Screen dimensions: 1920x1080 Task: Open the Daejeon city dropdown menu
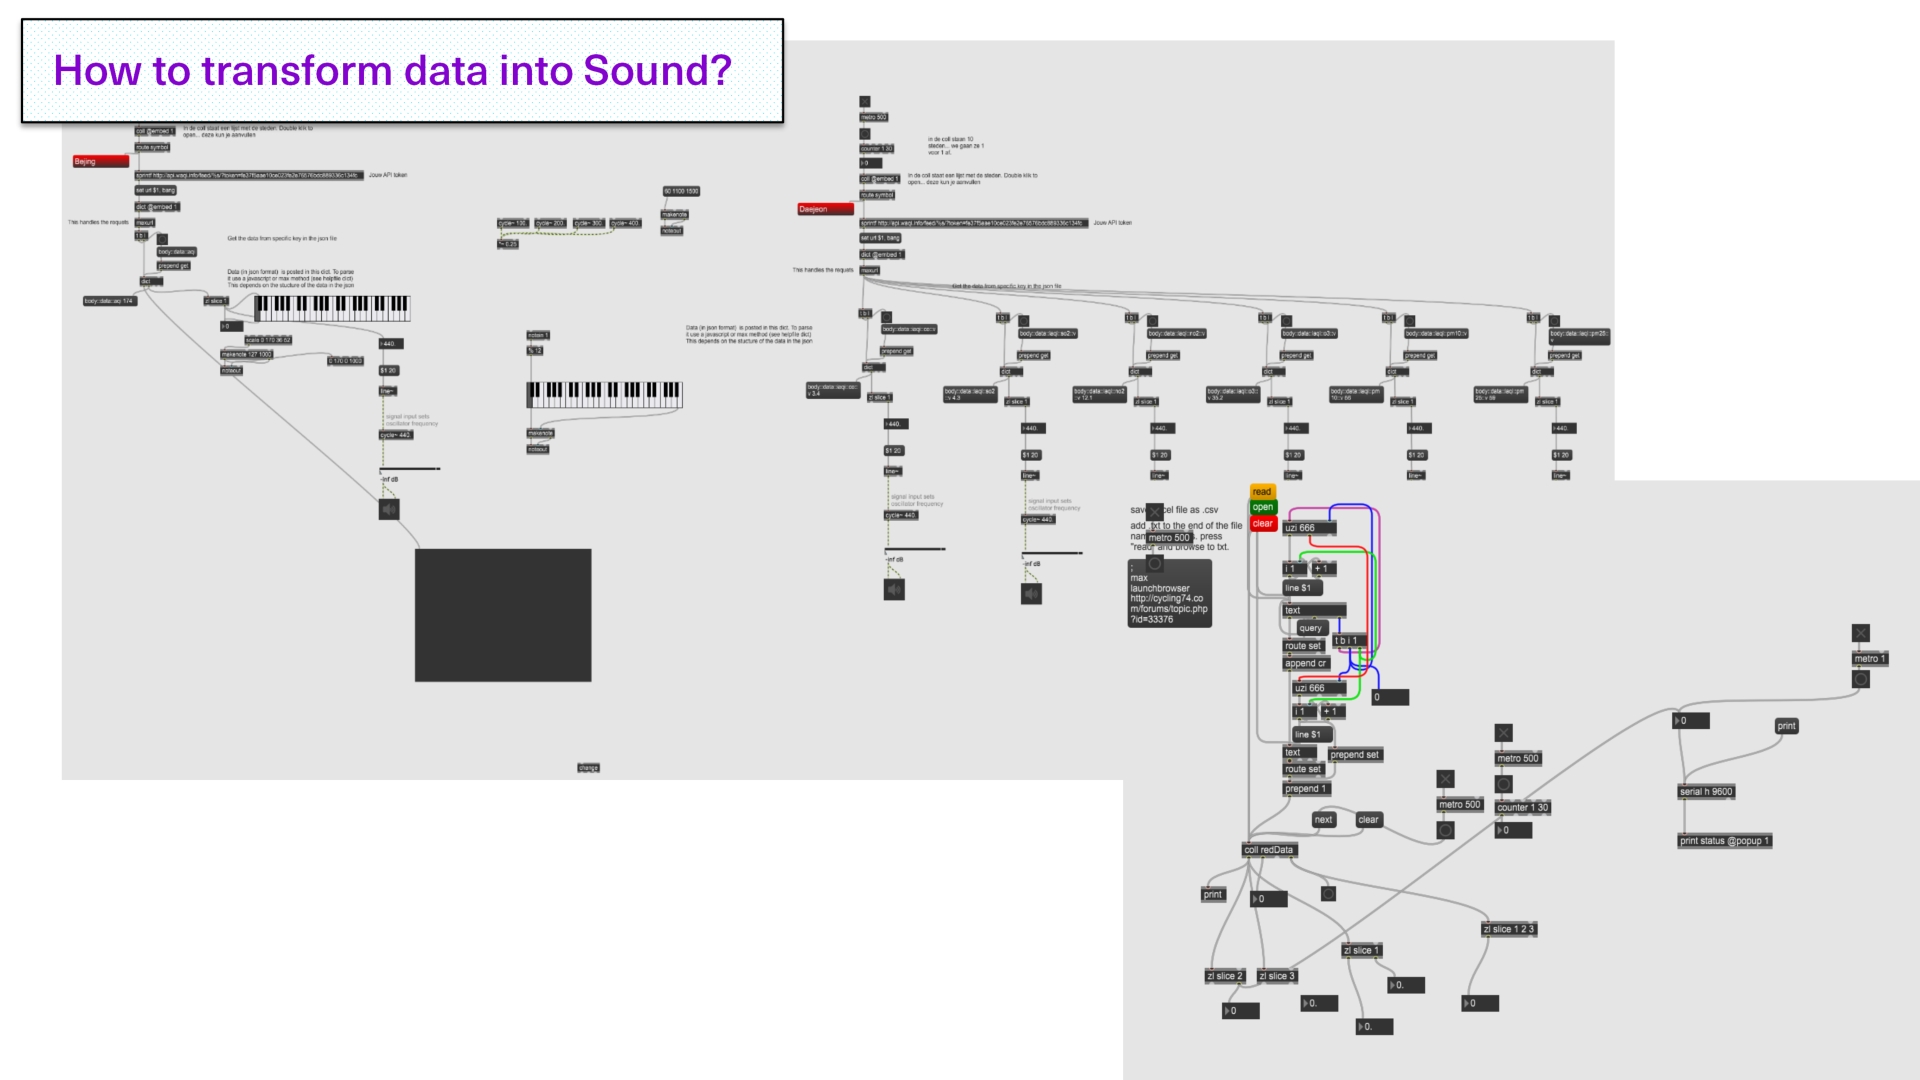pyautogui.click(x=826, y=209)
